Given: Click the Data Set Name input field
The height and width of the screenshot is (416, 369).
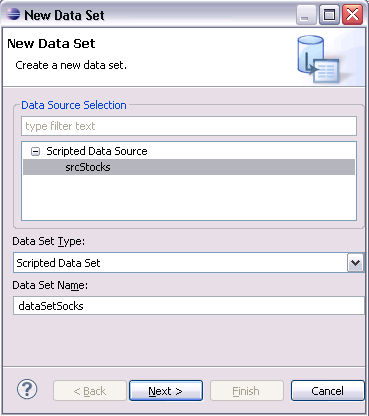Looking at the screenshot, I should (189, 306).
